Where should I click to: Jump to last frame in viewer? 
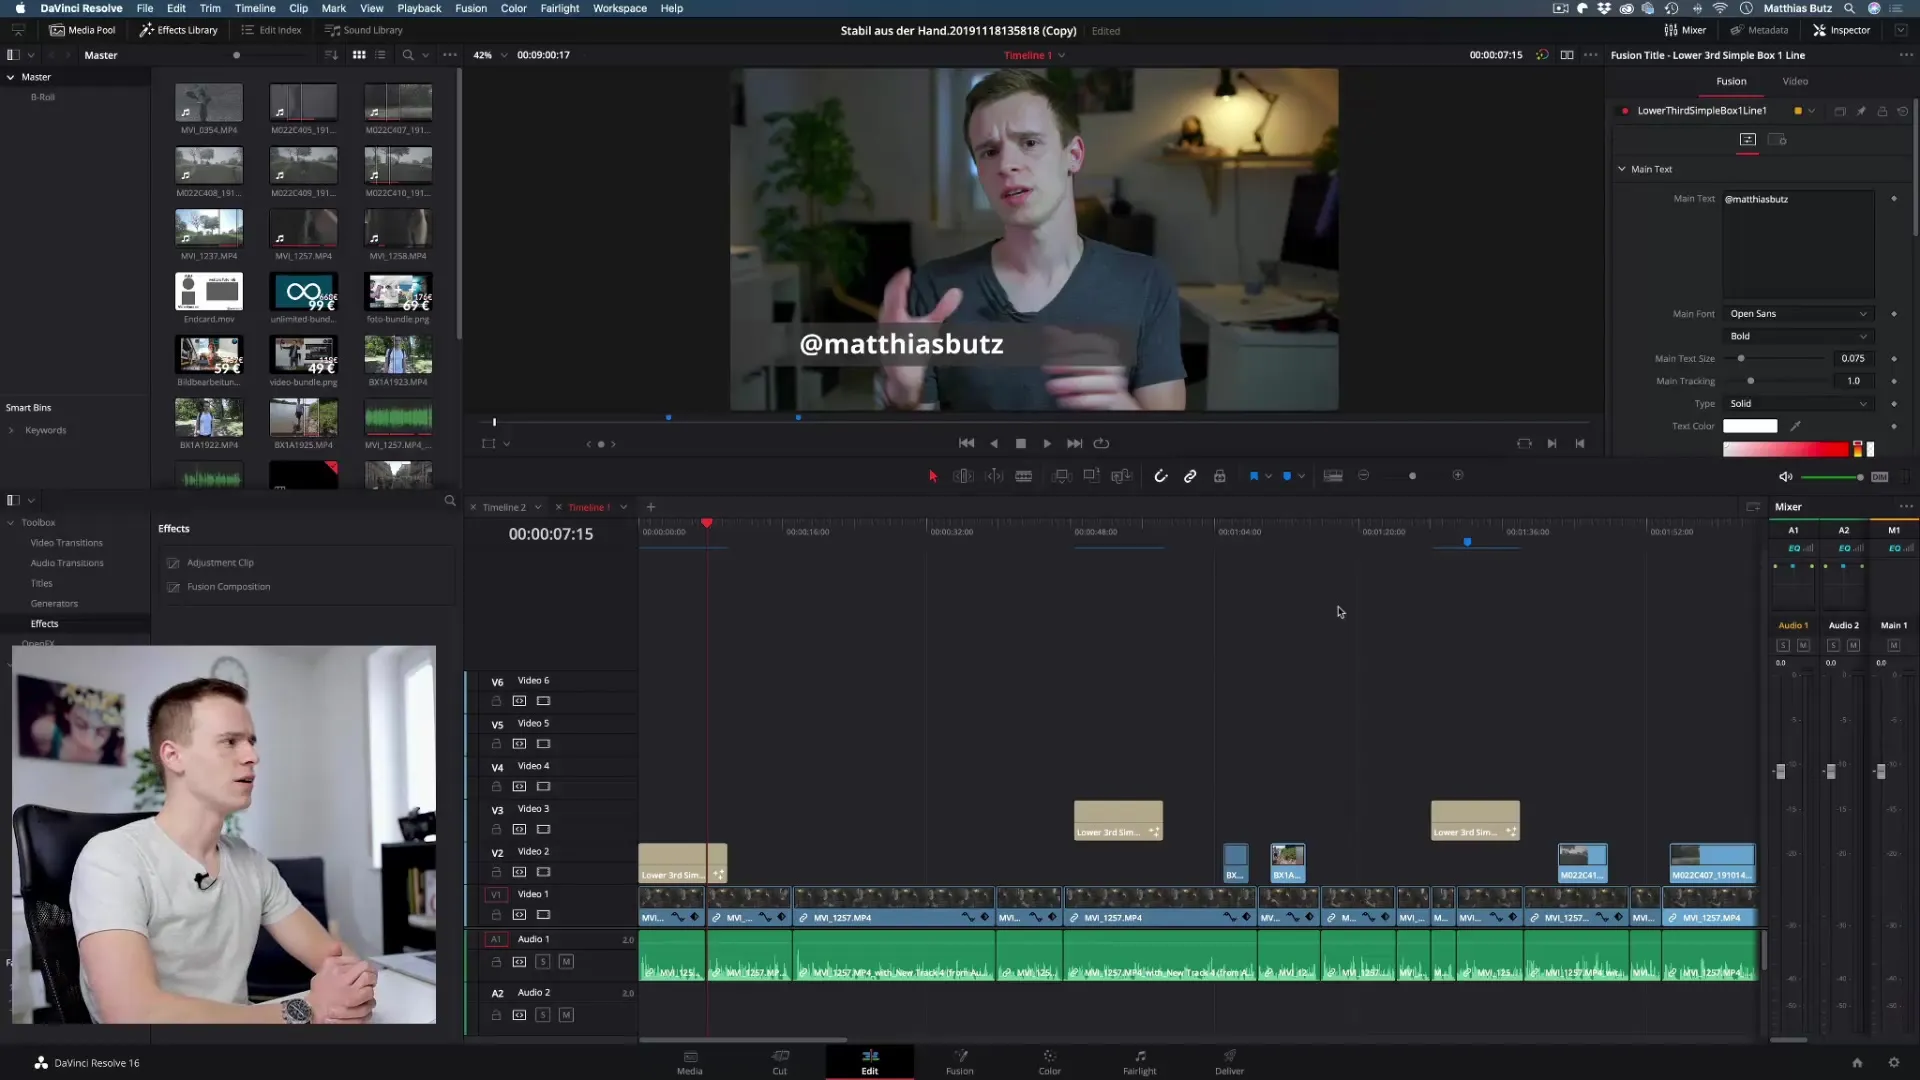[x=1074, y=443]
